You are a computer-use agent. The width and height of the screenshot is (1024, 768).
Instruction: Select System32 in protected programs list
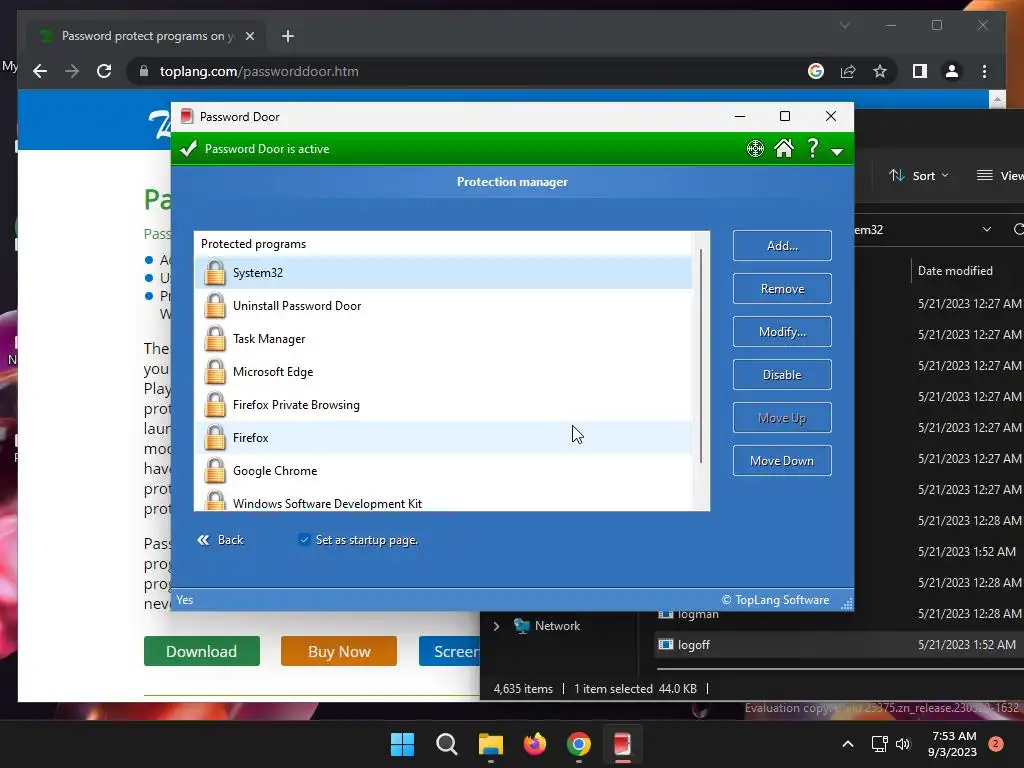pos(443,273)
